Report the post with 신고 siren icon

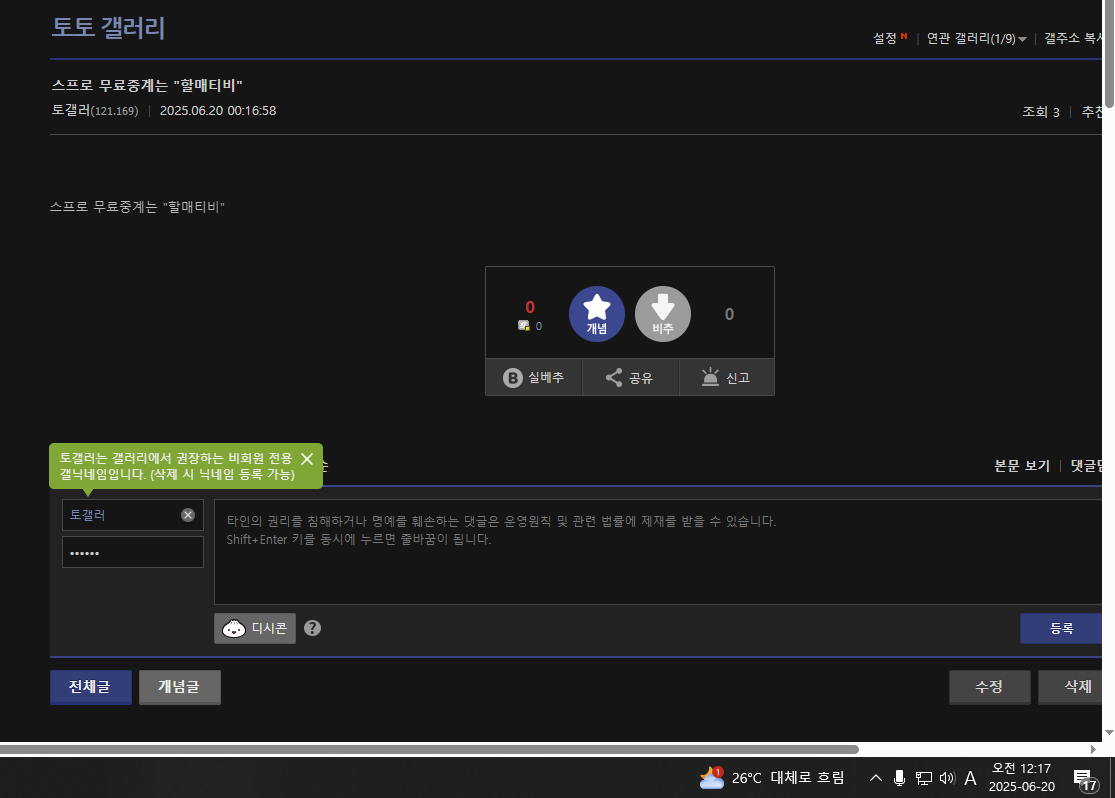click(x=726, y=378)
